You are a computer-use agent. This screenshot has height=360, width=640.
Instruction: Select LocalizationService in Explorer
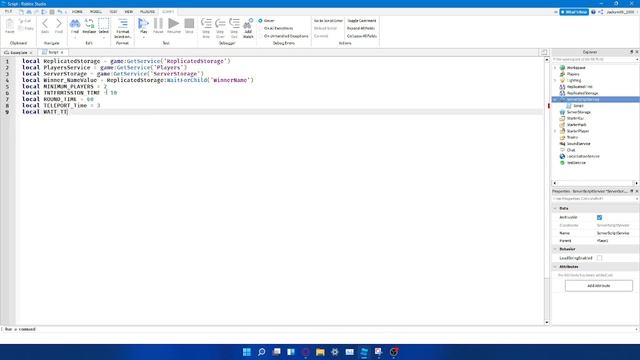(583, 156)
